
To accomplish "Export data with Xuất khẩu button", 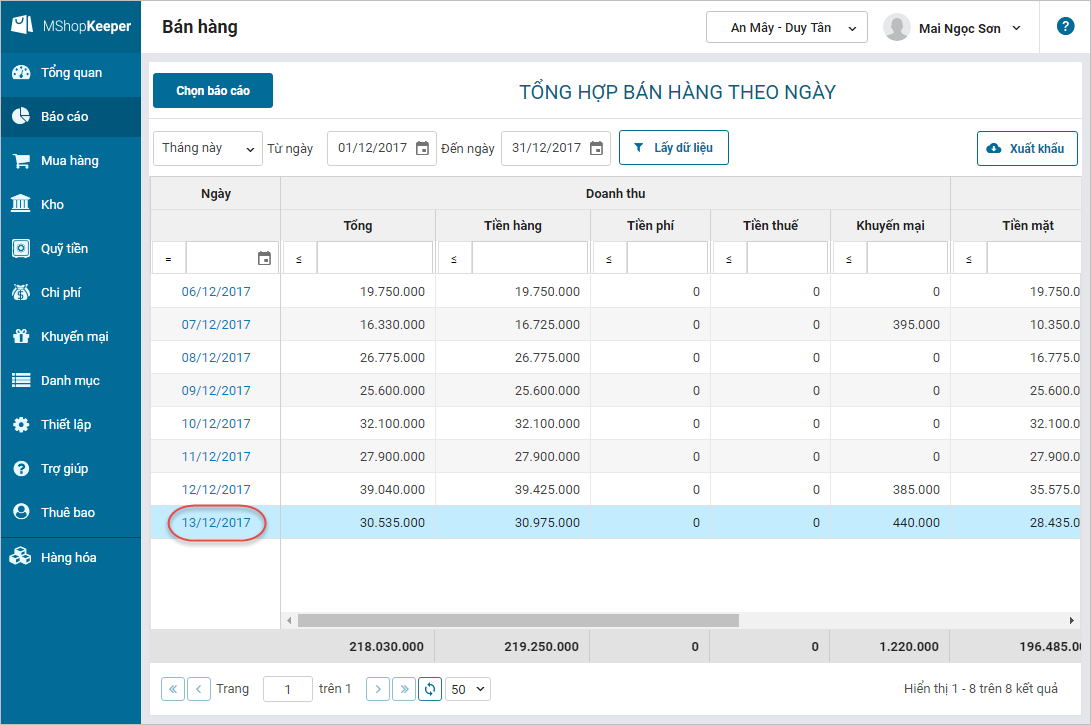I will [1027, 148].
